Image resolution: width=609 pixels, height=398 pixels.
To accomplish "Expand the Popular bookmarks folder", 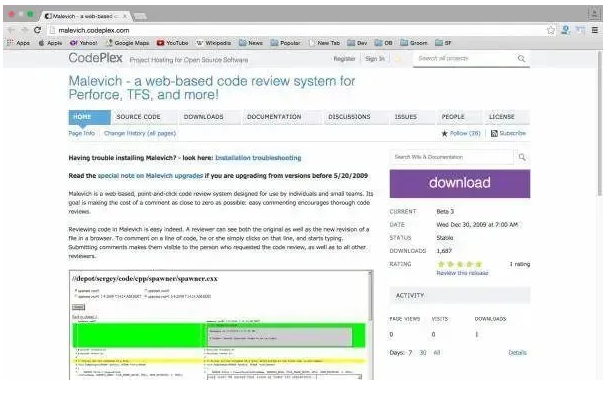I will (285, 43).
